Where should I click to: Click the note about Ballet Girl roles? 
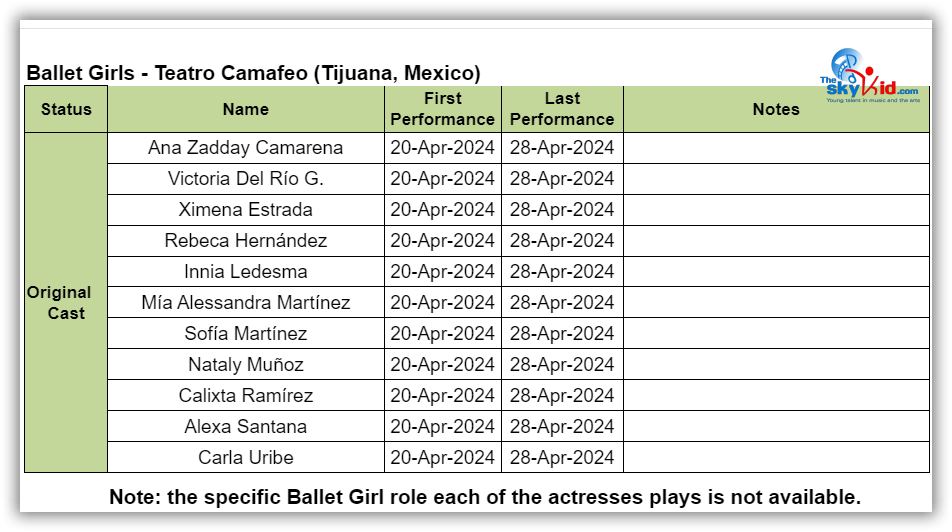point(484,497)
